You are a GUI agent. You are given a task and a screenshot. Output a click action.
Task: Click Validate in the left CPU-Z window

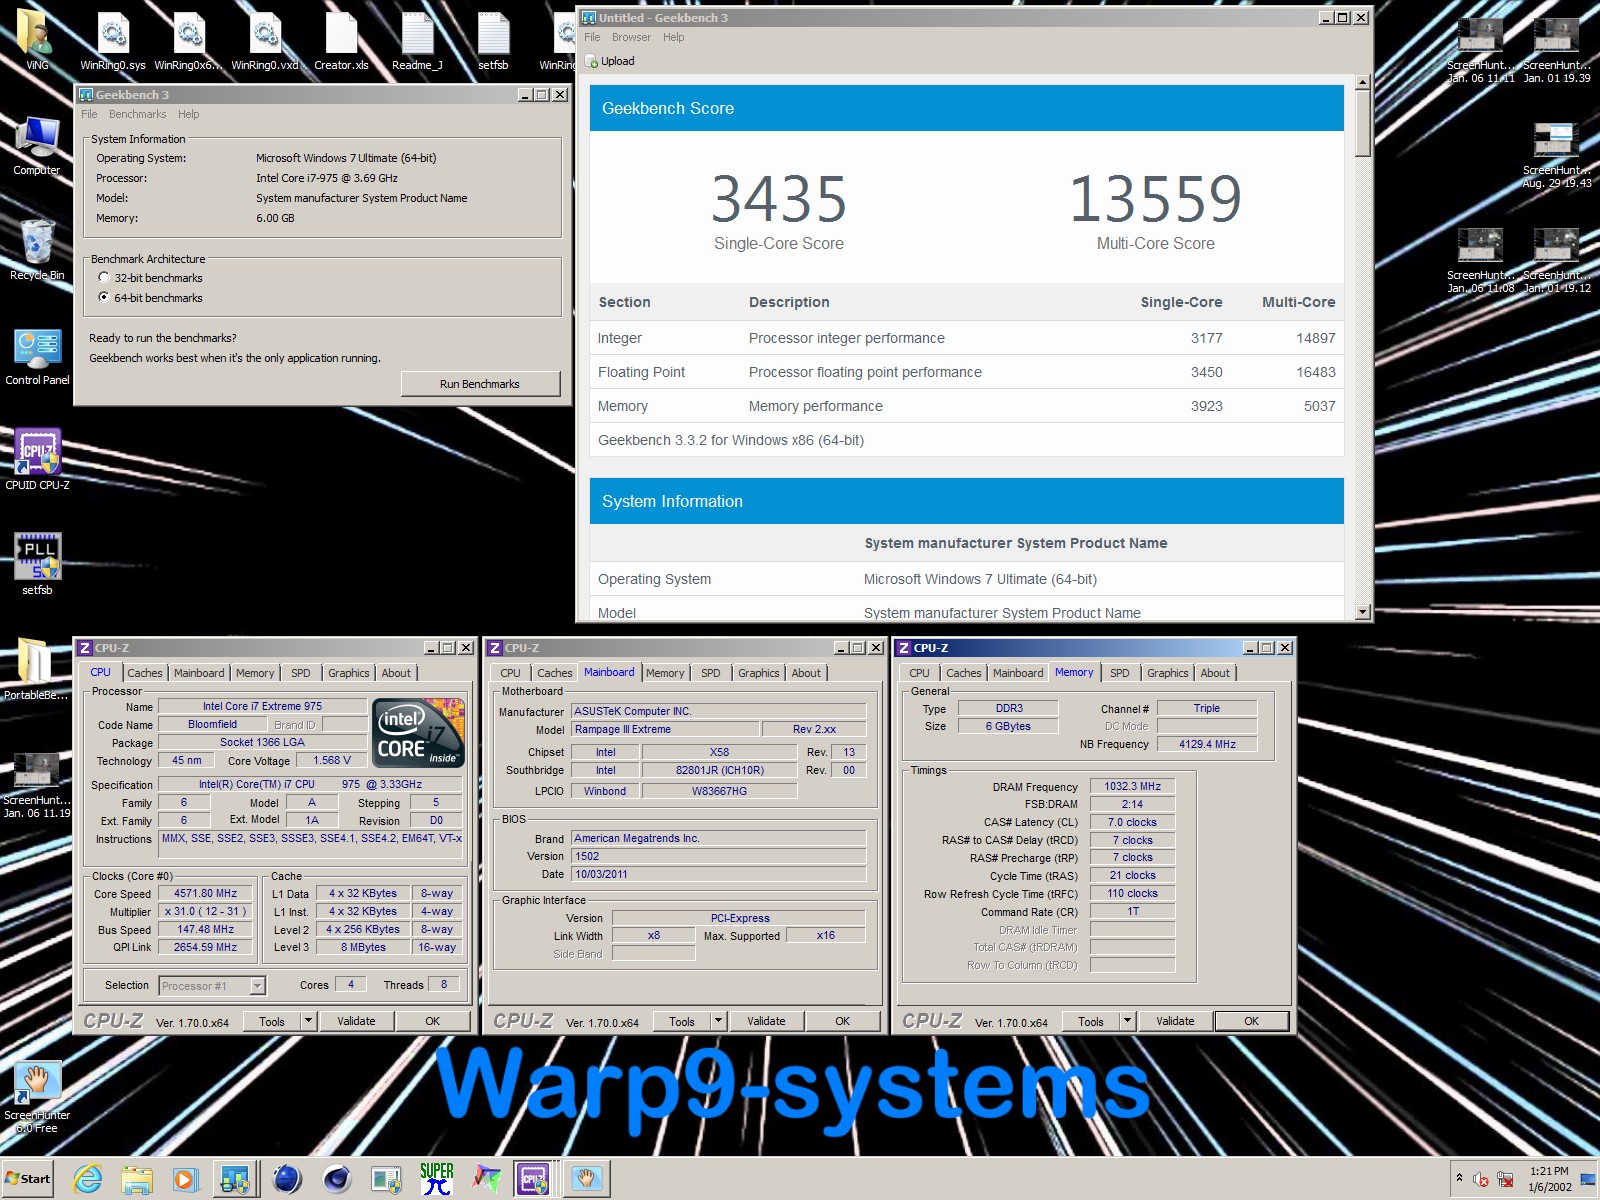356,1021
